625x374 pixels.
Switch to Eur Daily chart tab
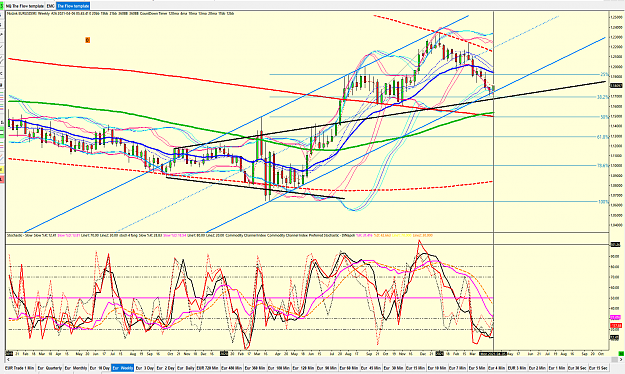[186, 368]
